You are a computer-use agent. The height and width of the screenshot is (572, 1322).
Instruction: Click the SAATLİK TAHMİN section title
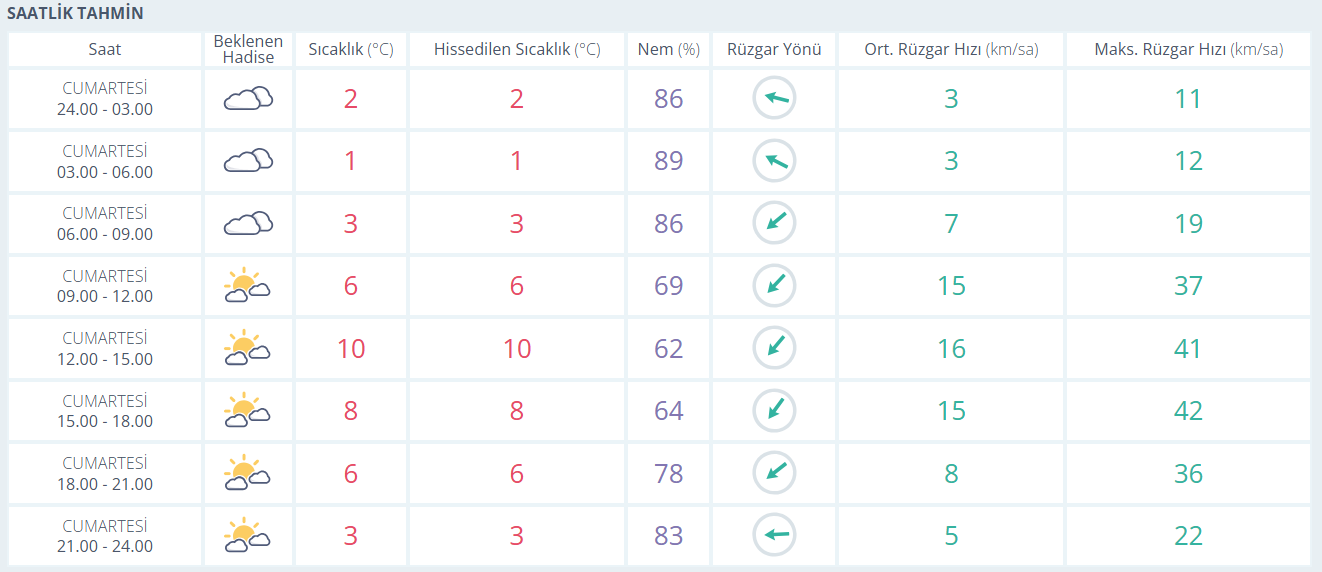(x=75, y=14)
